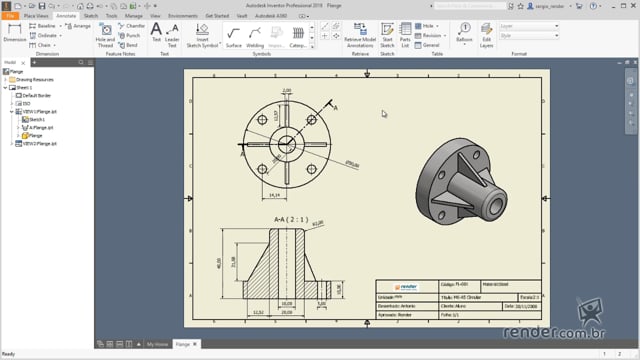Switch to the Manage ribbon tab

click(x=133, y=16)
